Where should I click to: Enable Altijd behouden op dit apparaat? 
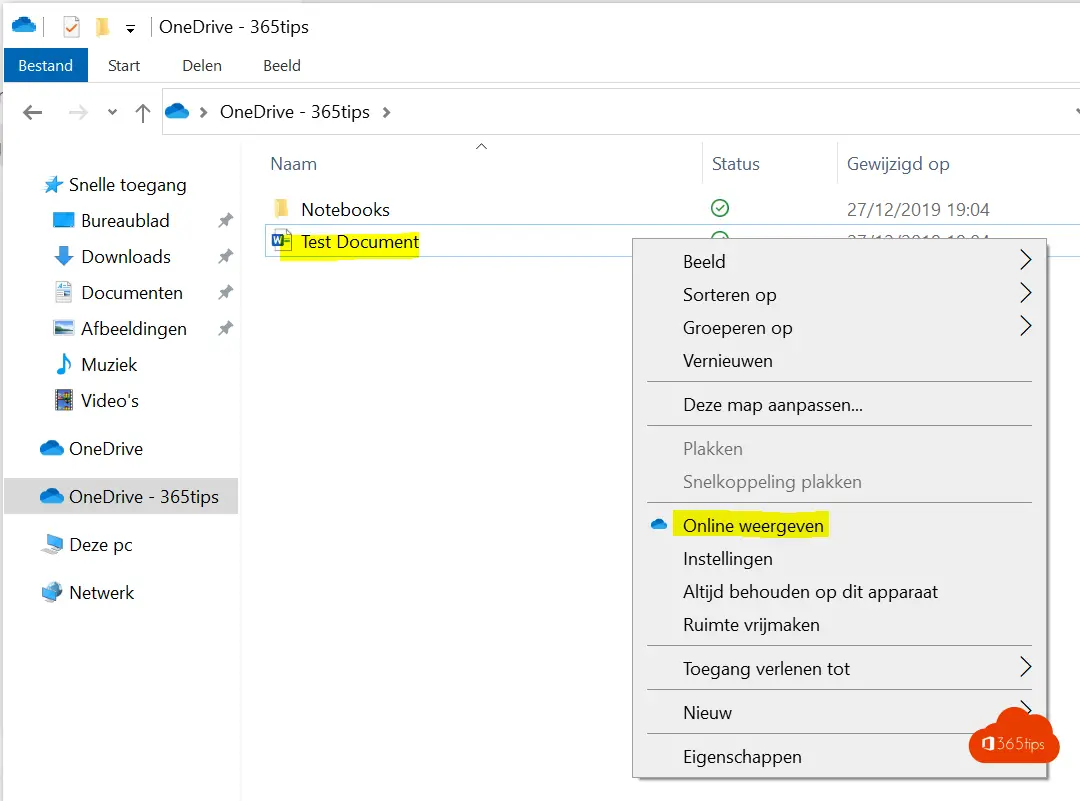[810, 592]
